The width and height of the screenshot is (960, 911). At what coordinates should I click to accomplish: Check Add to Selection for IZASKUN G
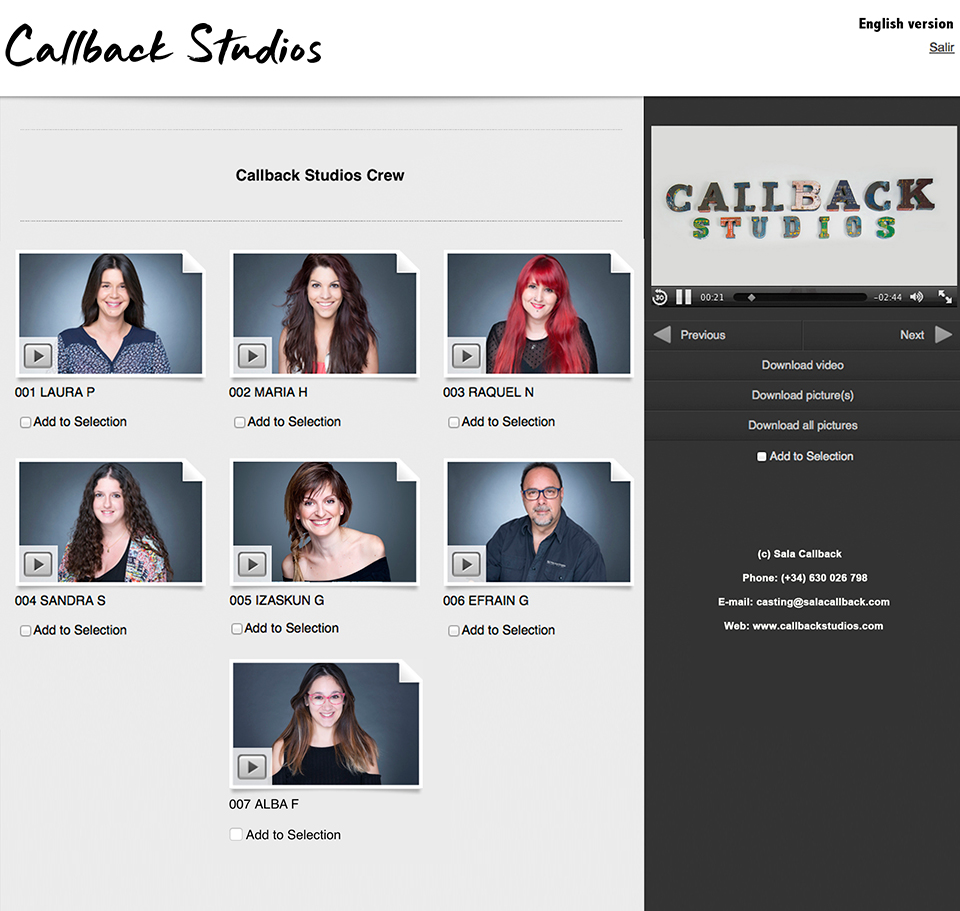(236, 629)
